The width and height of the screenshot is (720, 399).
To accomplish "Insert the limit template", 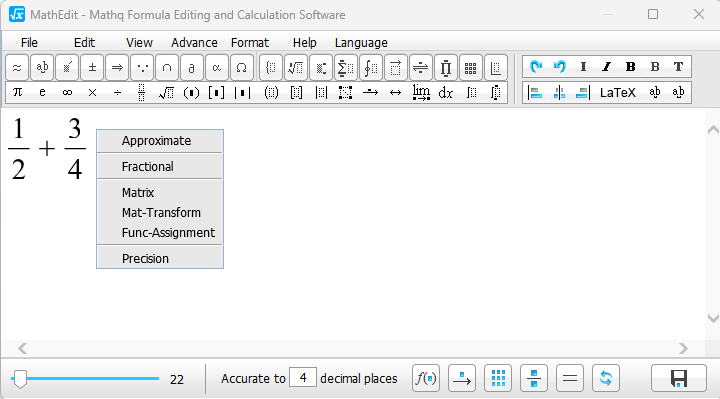I will (421, 92).
